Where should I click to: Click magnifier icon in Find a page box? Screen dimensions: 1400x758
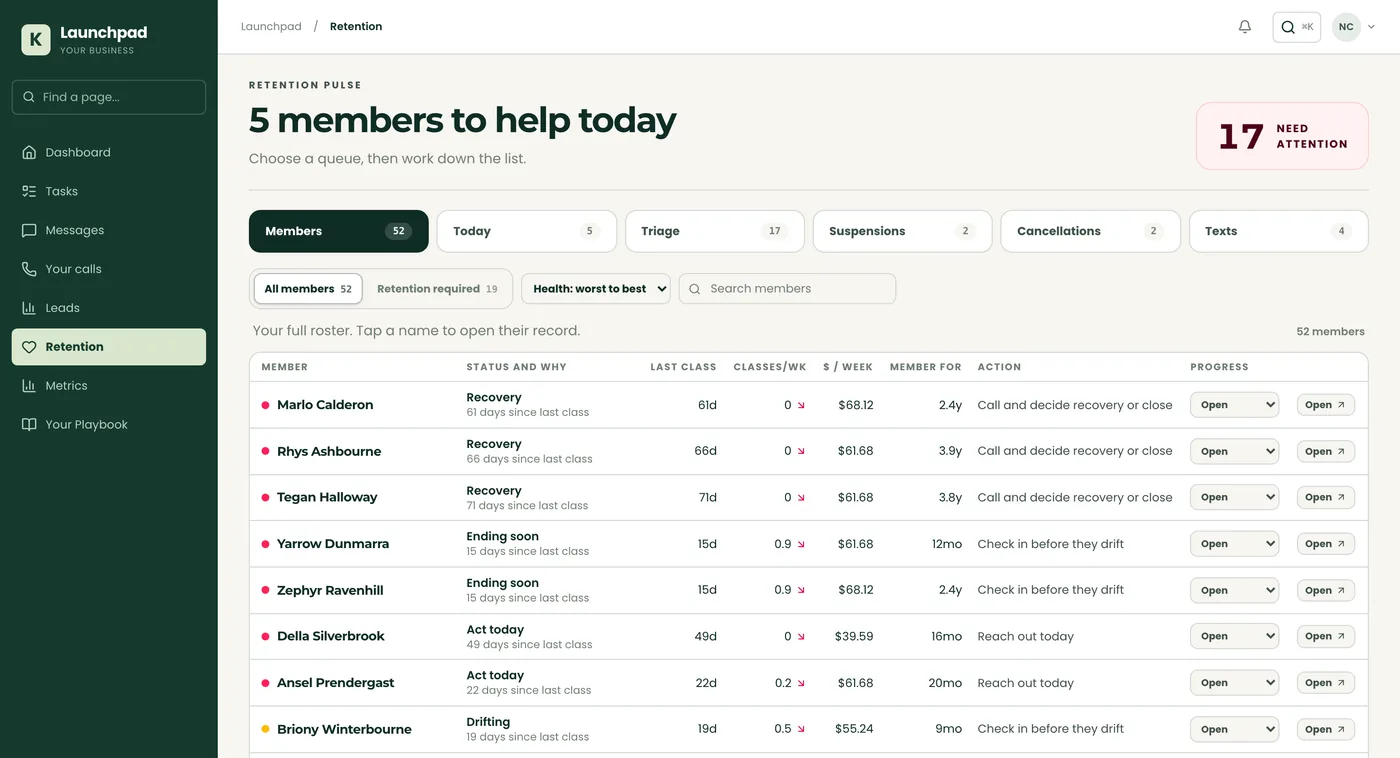[29, 97]
